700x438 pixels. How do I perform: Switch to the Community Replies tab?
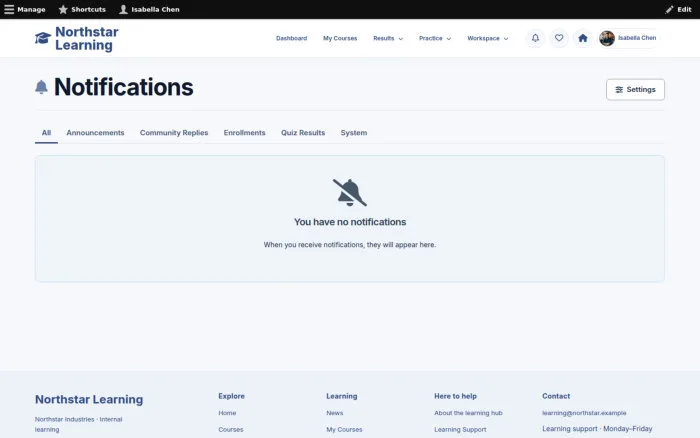174,133
